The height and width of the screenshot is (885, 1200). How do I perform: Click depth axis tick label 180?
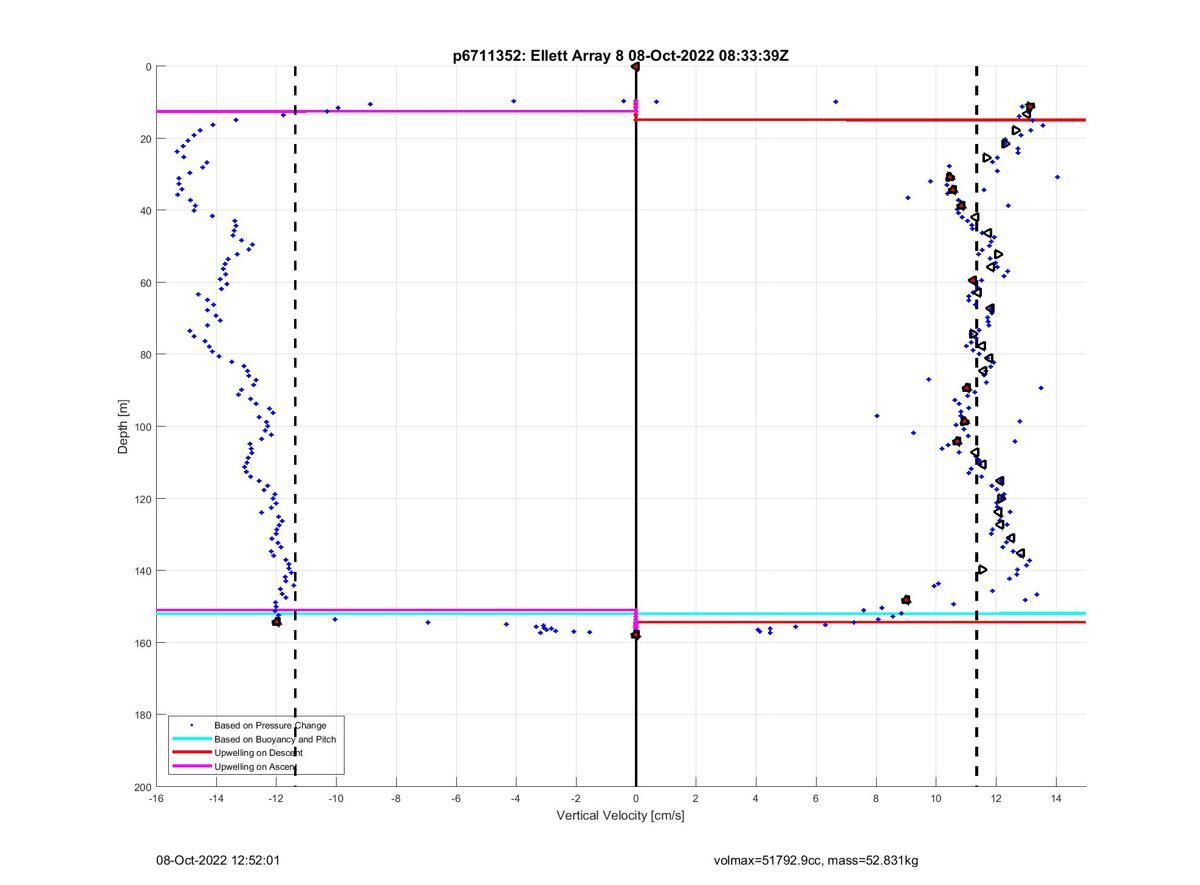[x=142, y=715]
